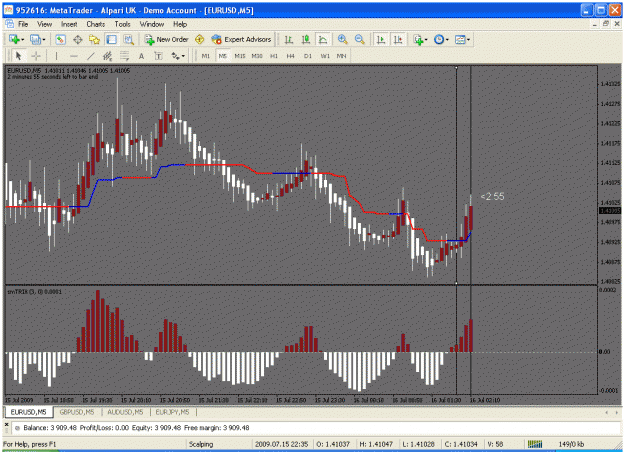Image resolution: width=625 pixels, height=452 pixels.
Task: Select the Cursor arrow tool
Action: point(18,56)
